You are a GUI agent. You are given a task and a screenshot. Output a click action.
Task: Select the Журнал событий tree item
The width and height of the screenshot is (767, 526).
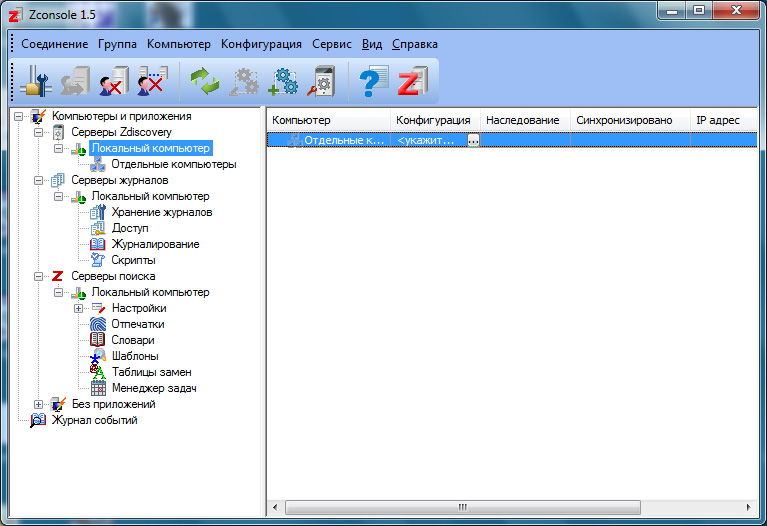[94, 420]
